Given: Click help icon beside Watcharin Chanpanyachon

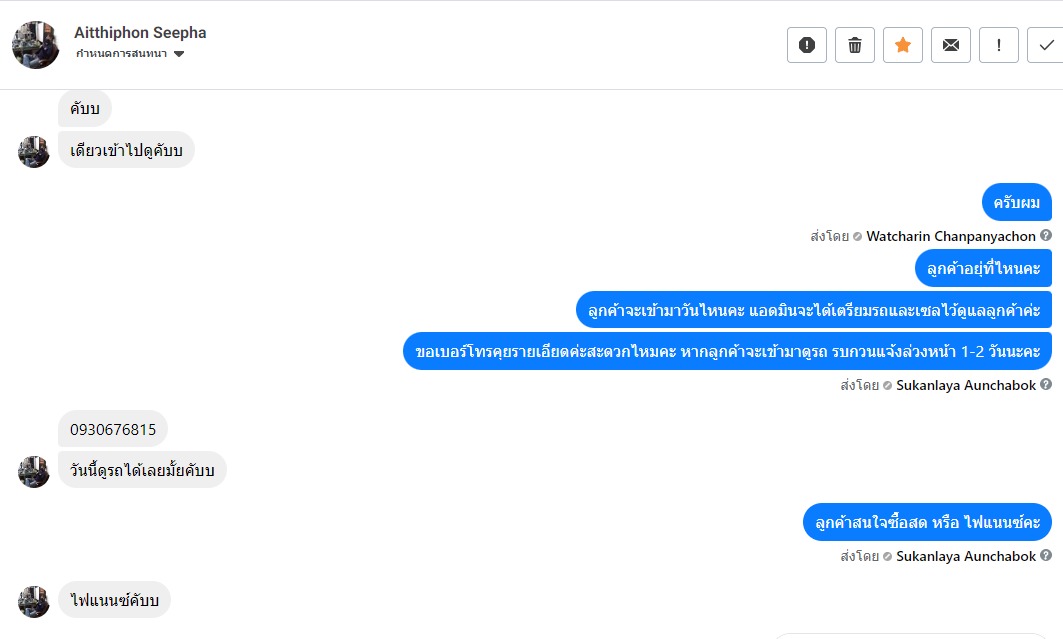Looking at the screenshot, I should (1046, 236).
